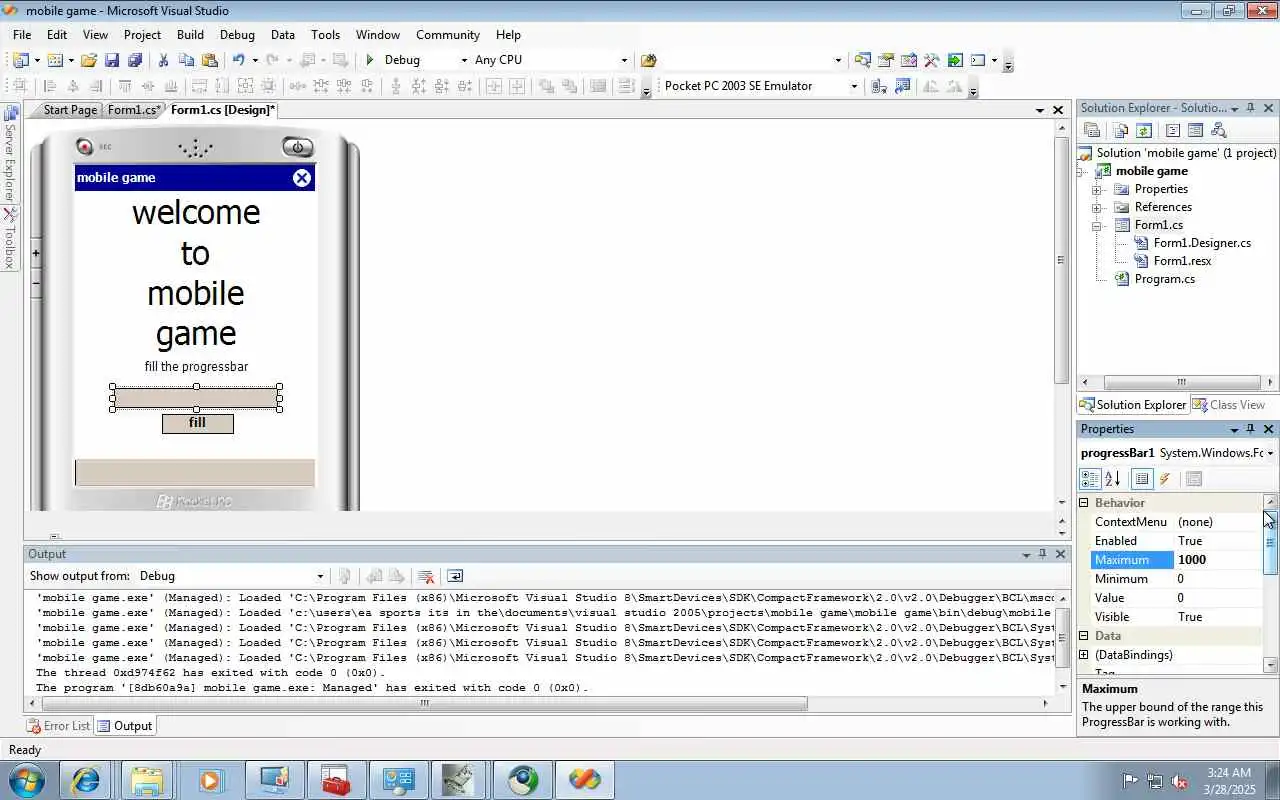This screenshot has width=1280, height=800.
Task: Click the Output horizontal scrollbar thumb
Action: pos(425,703)
